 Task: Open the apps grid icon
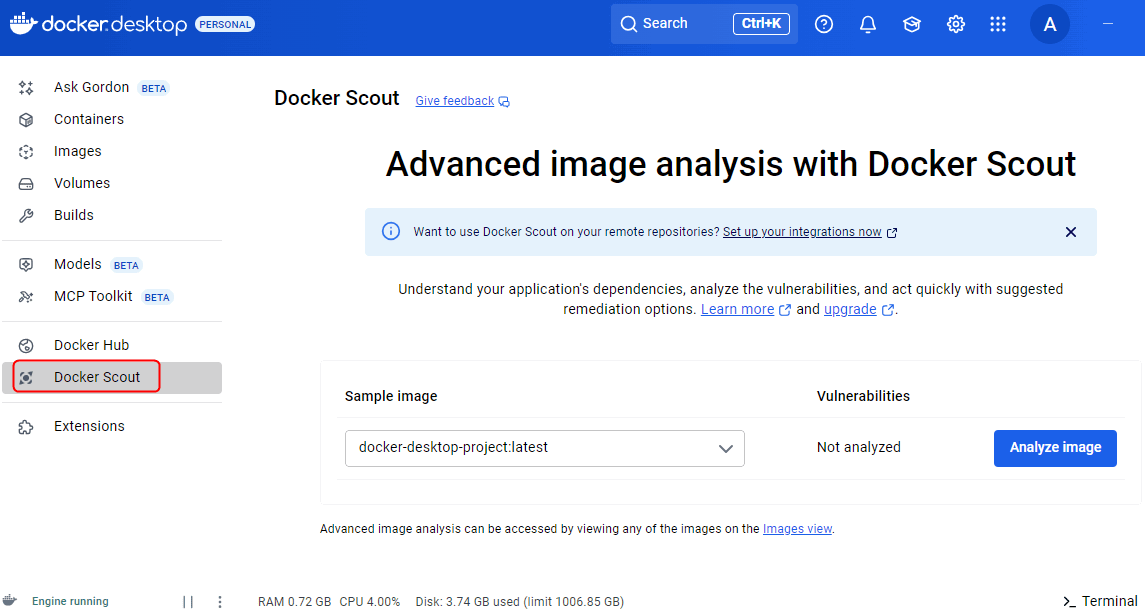(998, 24)
